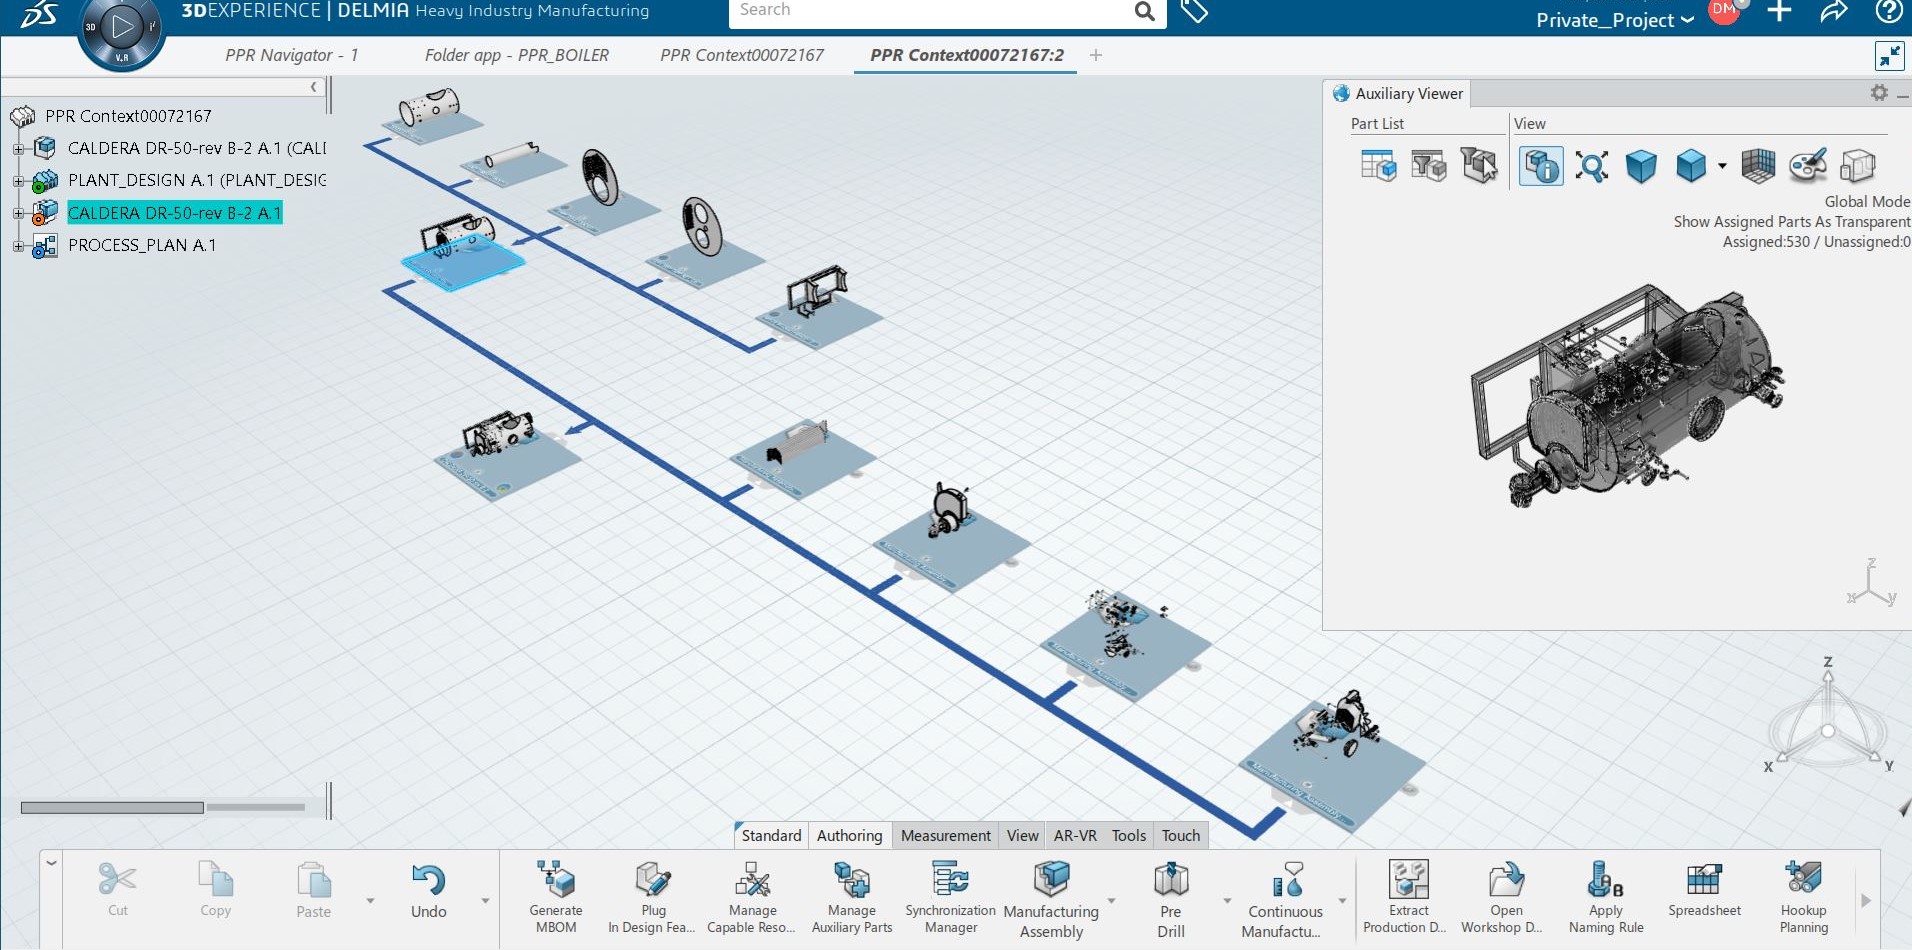The image size is (1912, 950).
Task: Switch to PPR Navigator - 1 tab
Action: point(291,55)
